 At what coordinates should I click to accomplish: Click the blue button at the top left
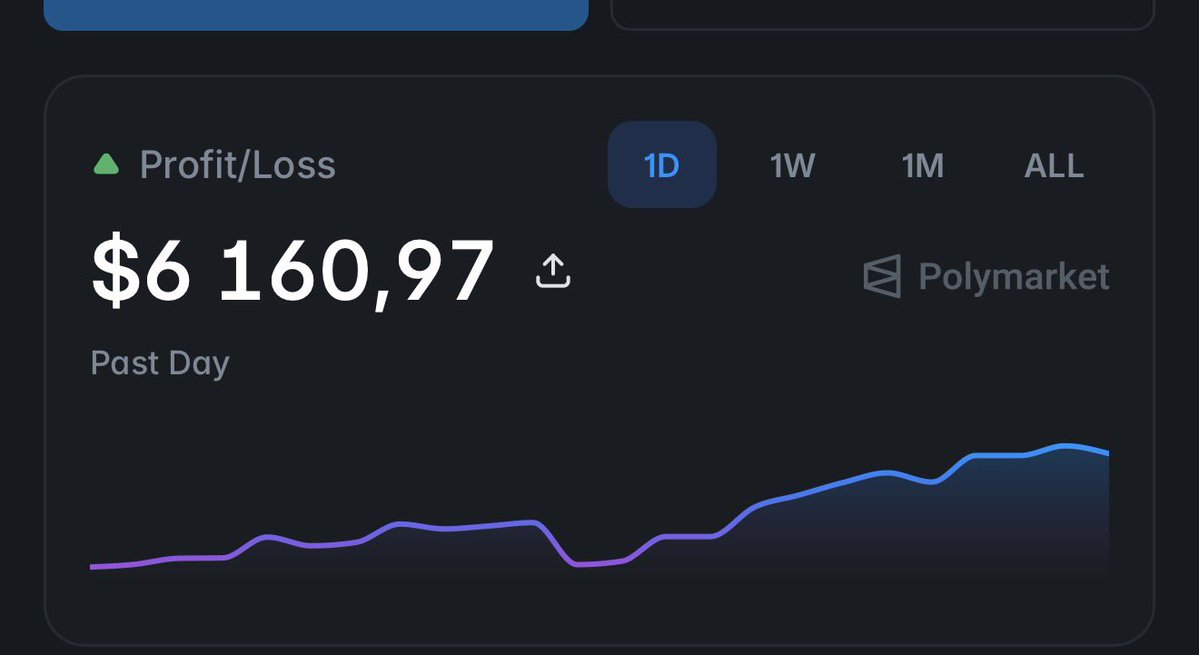[315, 13]
